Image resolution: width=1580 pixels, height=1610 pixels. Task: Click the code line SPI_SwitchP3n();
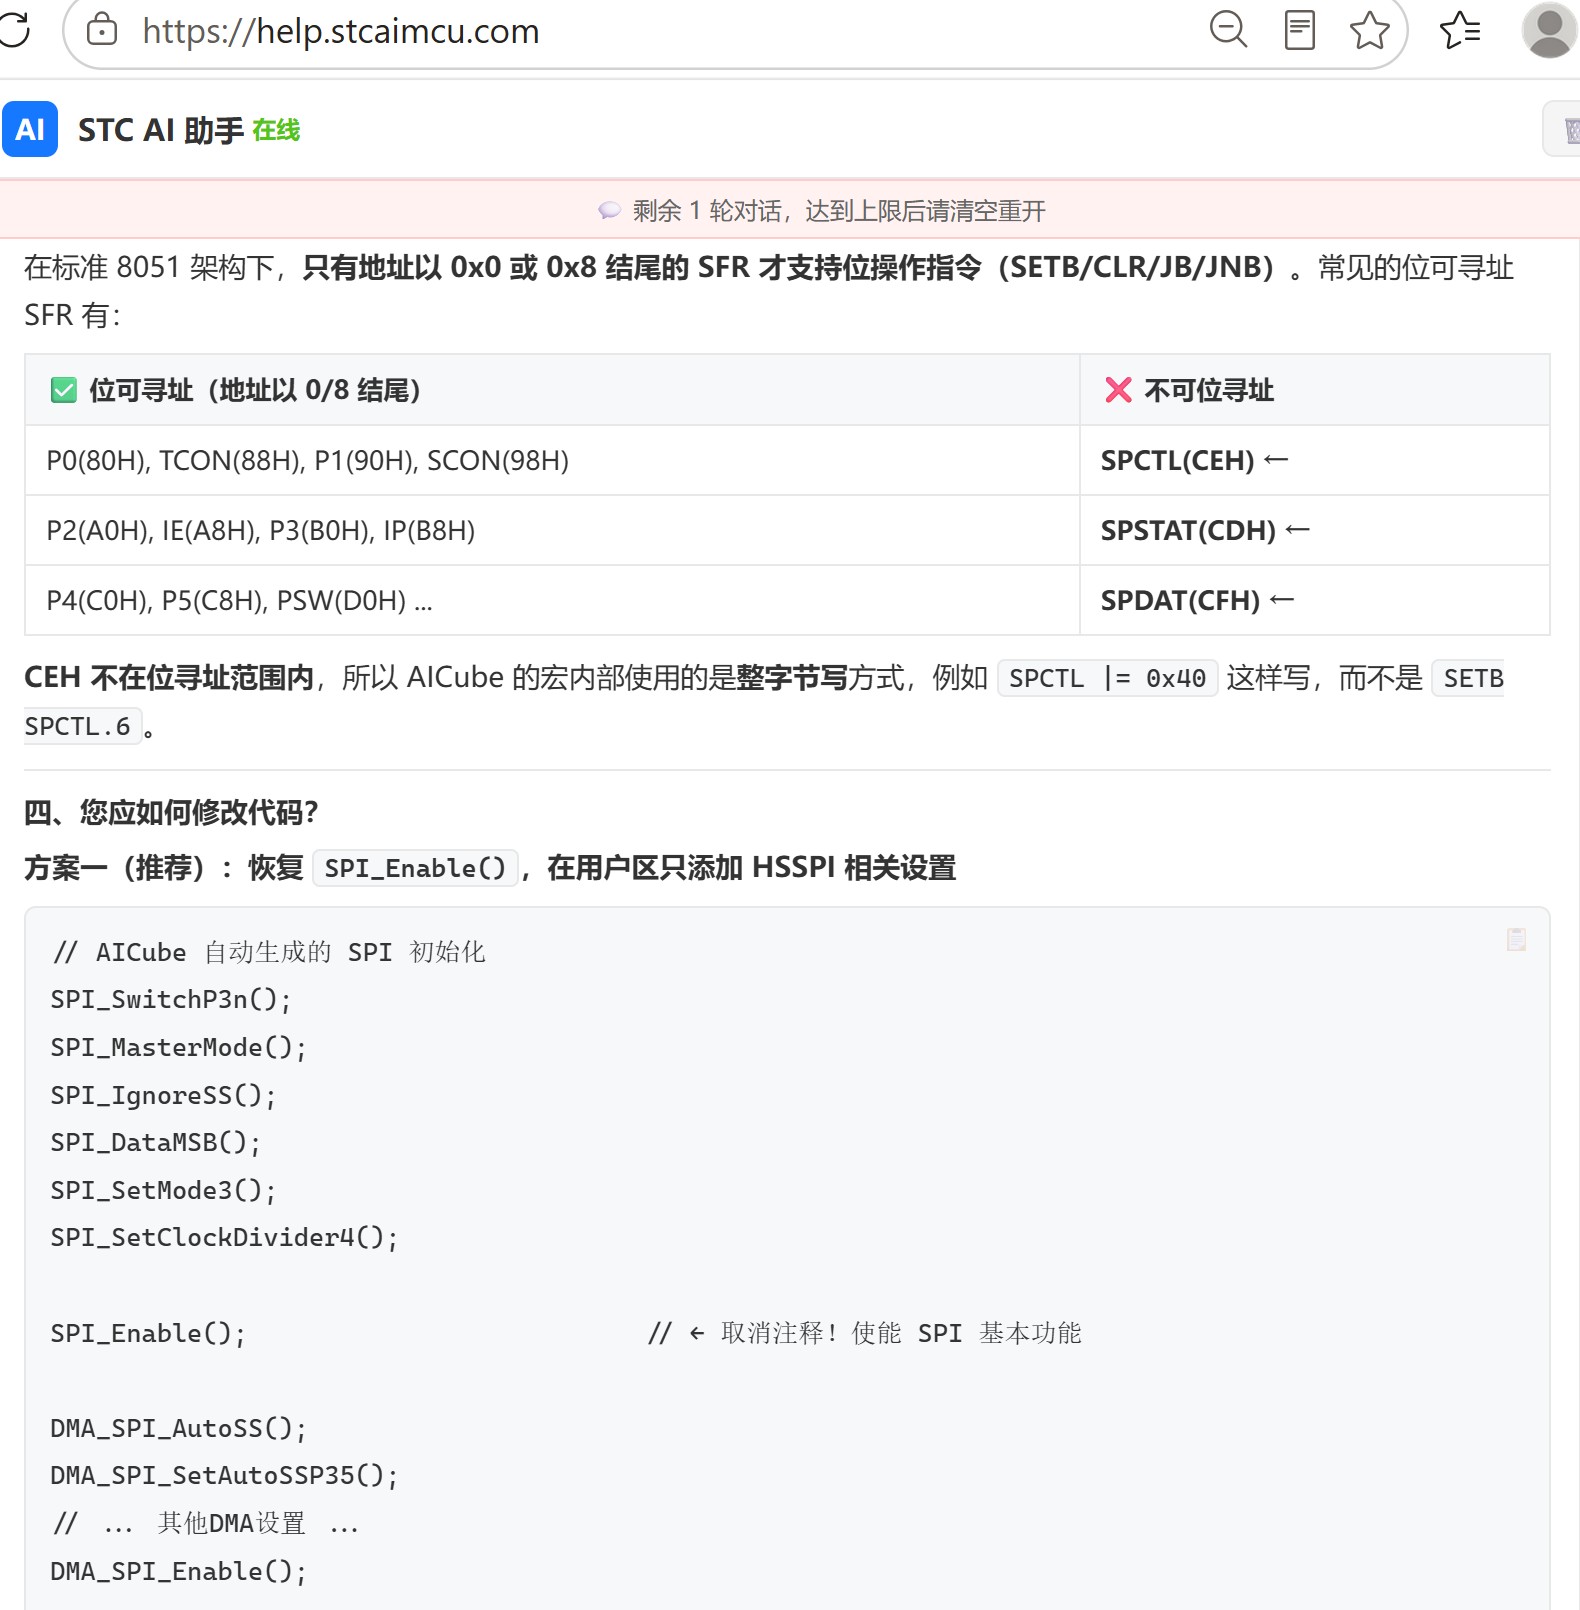(x=171, y=999)
